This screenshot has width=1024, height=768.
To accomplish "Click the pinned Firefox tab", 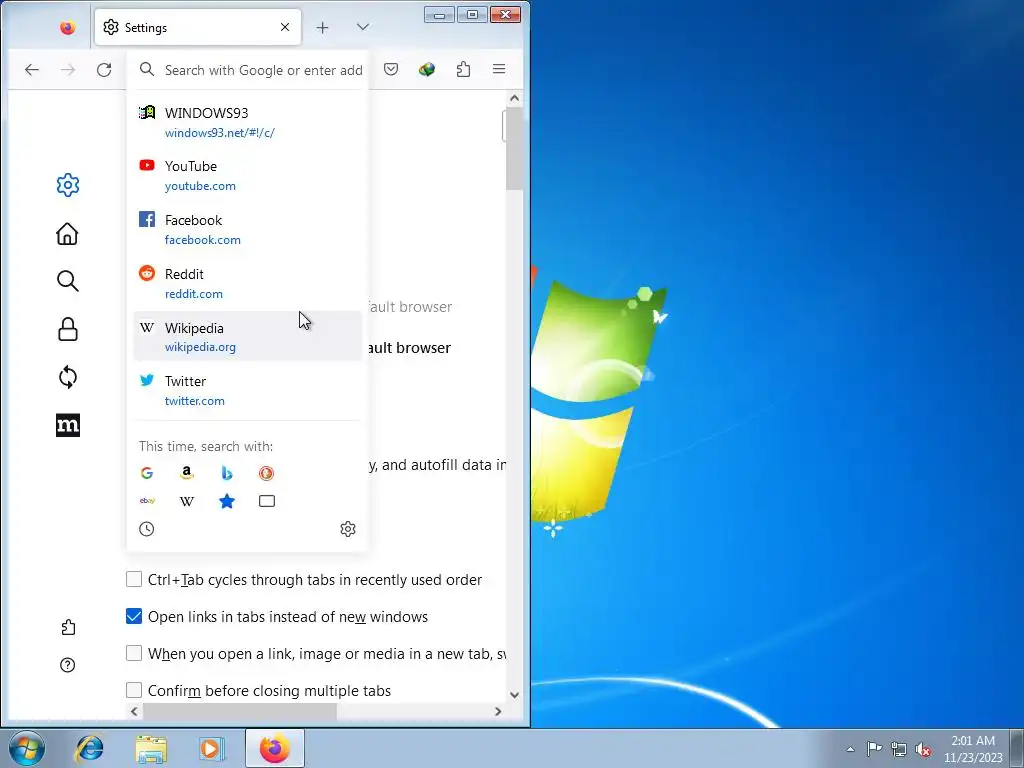I will [x=67, y=27].
